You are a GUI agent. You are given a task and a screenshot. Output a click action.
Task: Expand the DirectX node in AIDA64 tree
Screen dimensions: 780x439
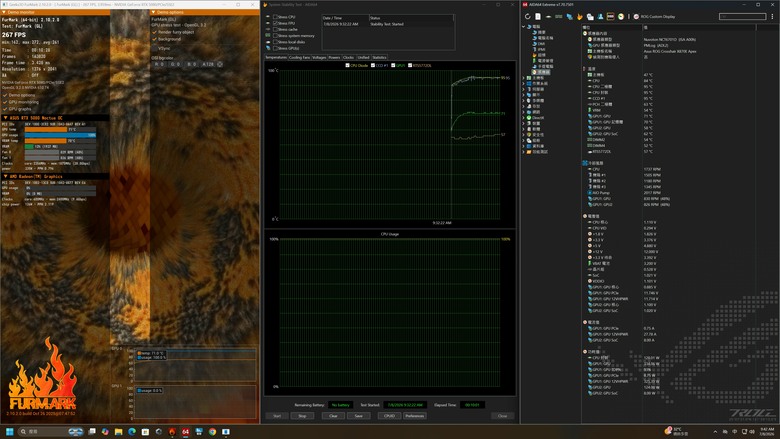click(x=524, y=118)
